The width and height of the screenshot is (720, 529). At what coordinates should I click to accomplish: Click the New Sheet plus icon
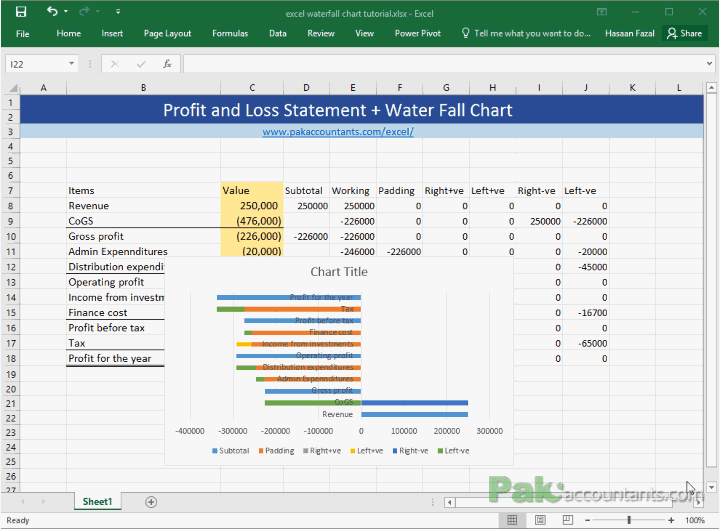click(x=151, y=502)
